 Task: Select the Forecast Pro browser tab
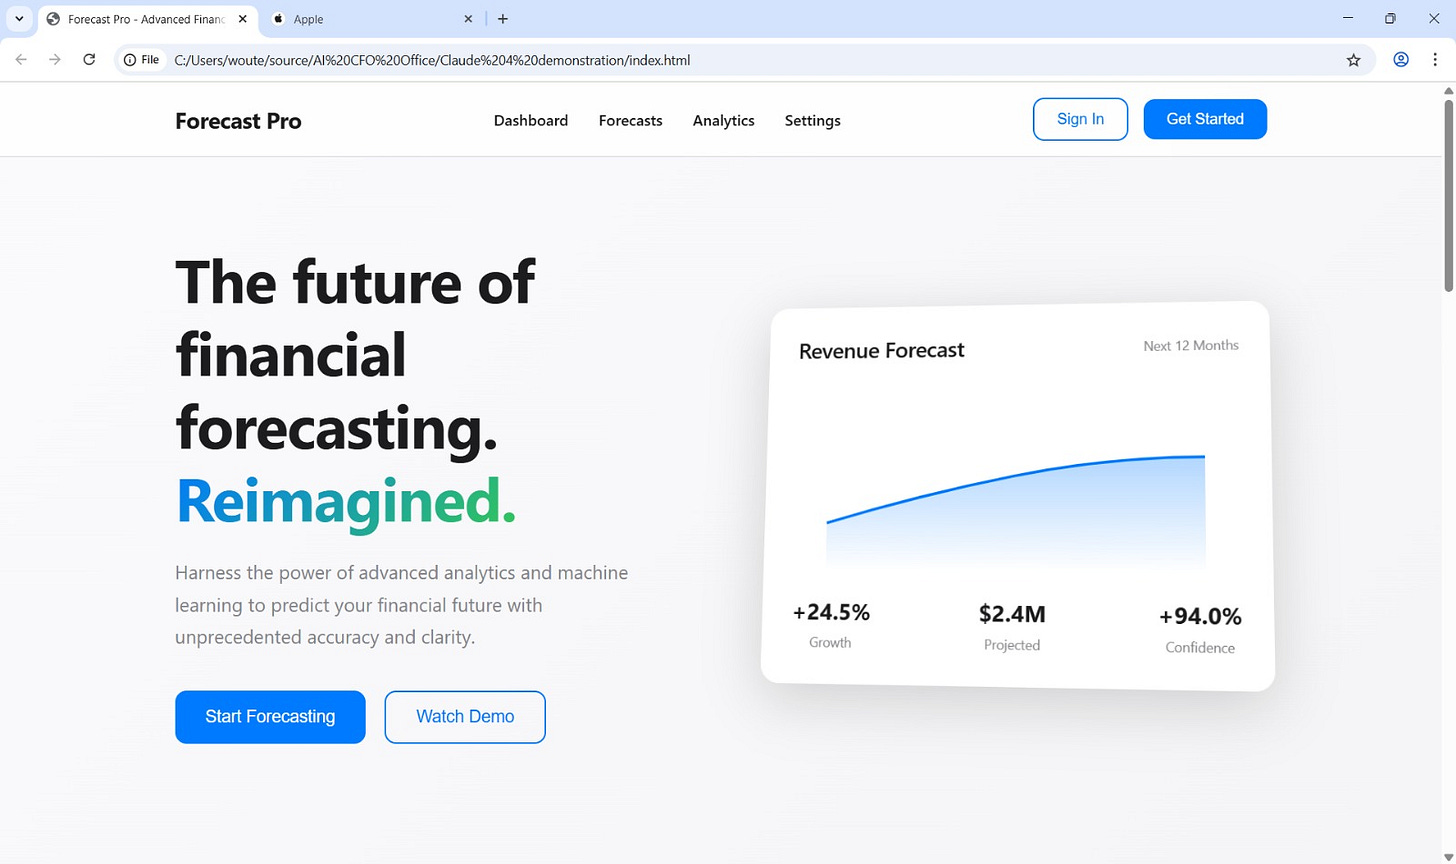click(x=147, y=19)
